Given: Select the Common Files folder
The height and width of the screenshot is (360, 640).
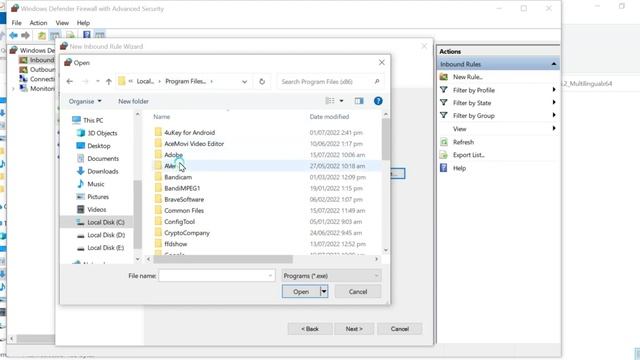Looking at the screenshot, I should coord(184,211).
